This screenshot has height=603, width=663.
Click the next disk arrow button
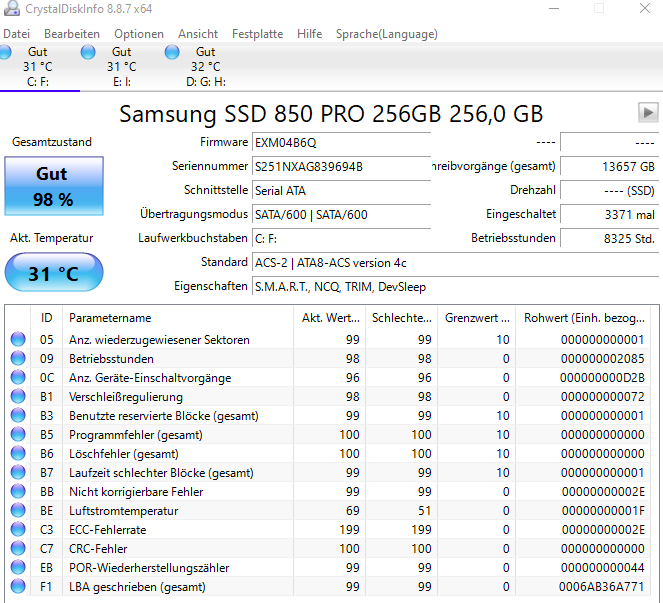tap(648, 113)
